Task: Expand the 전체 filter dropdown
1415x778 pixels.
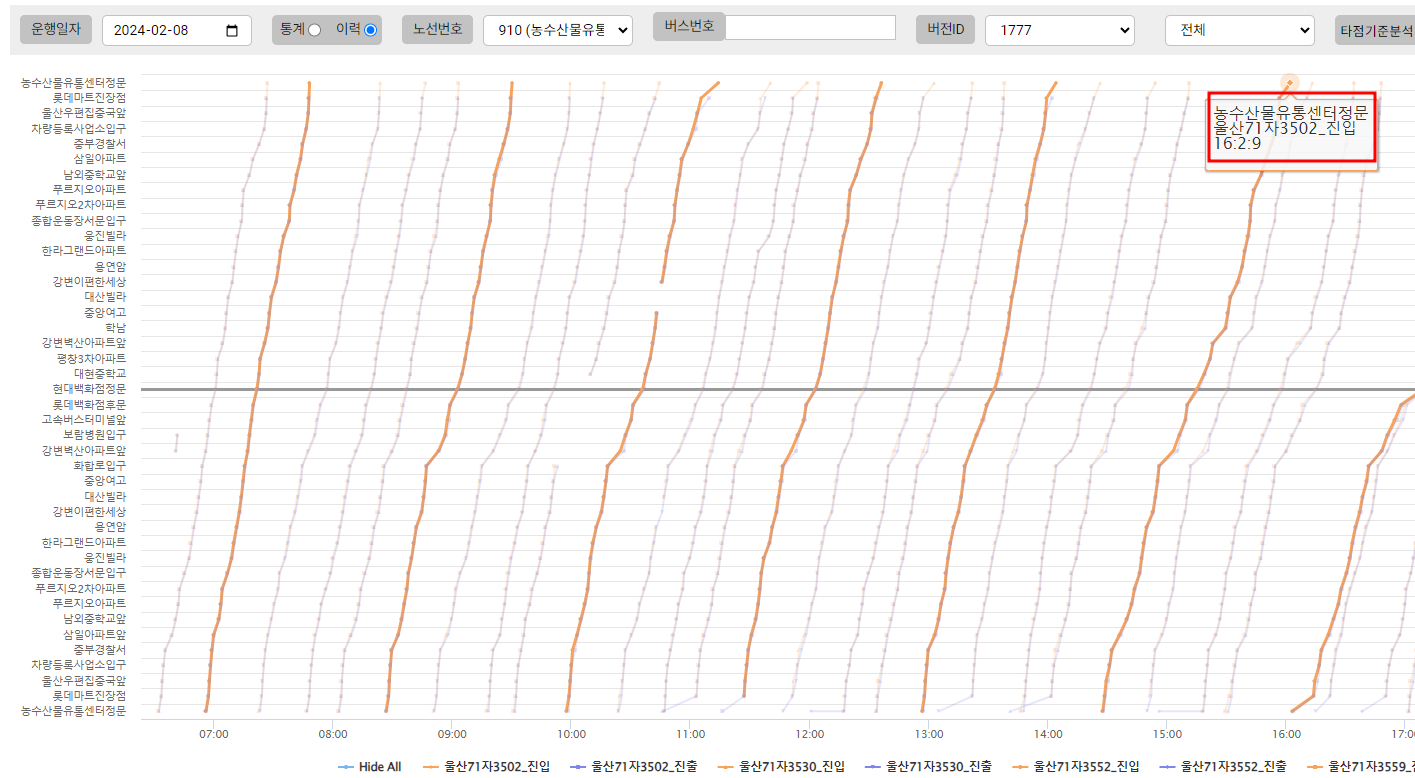Action: coord(1239,31)
